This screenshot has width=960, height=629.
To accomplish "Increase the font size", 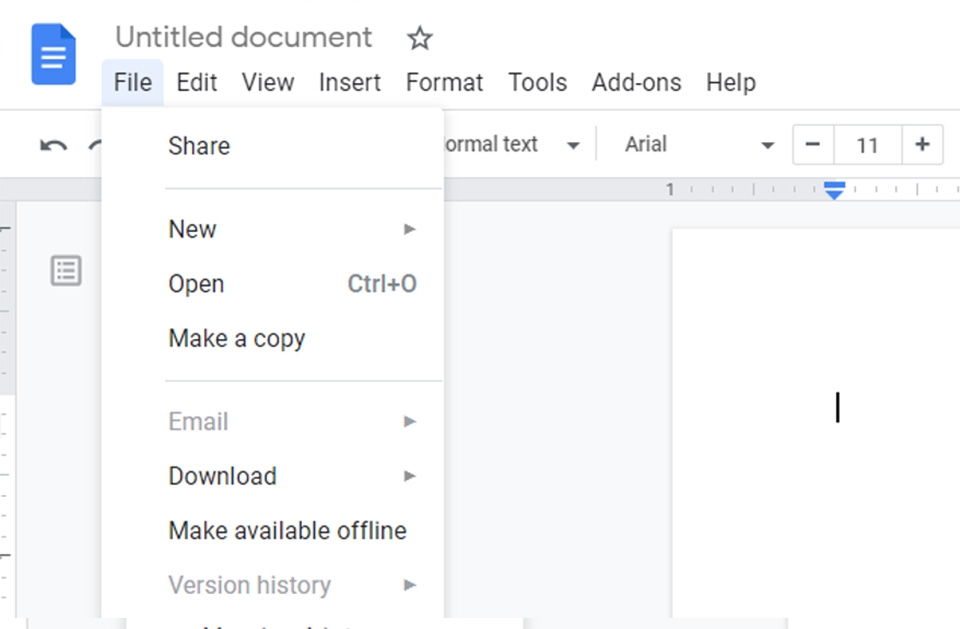I will [922, 144].
